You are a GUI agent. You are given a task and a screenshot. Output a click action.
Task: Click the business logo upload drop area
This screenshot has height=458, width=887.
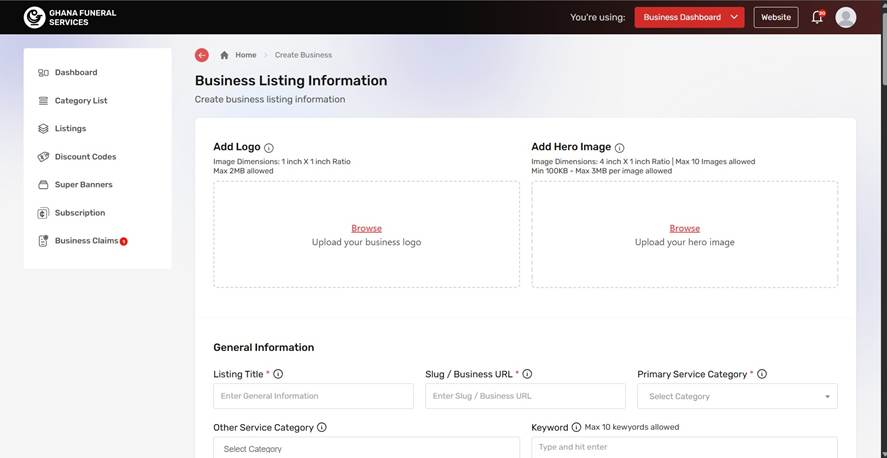[367, 234]
